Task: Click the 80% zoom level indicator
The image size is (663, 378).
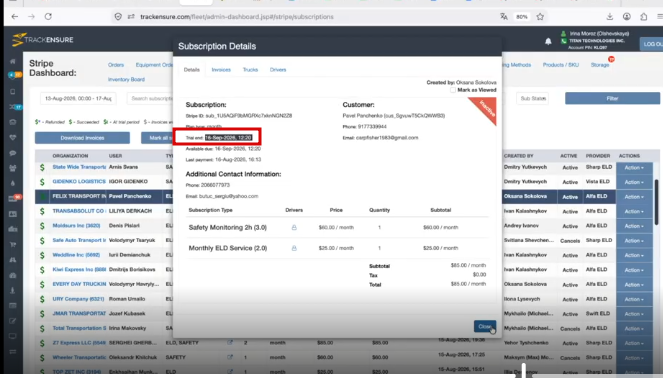Action: pos(522,17)
